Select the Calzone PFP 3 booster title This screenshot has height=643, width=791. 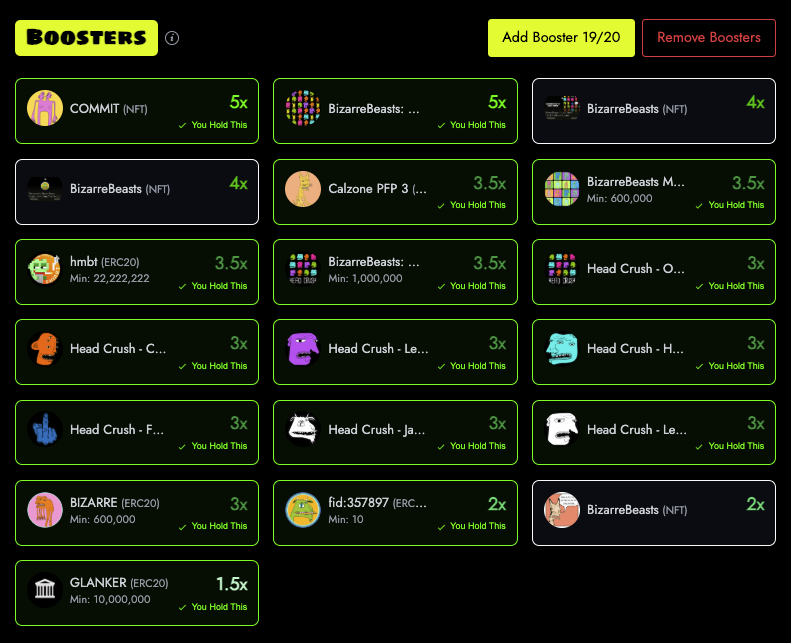point(377,189)
